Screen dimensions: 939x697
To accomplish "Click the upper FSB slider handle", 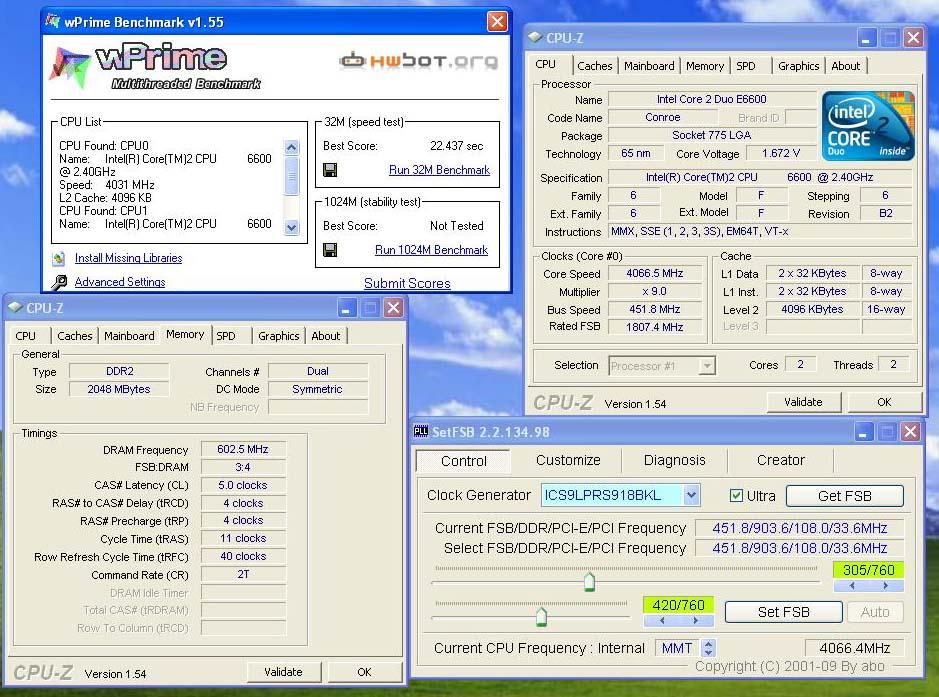I will tap(589, 581).
